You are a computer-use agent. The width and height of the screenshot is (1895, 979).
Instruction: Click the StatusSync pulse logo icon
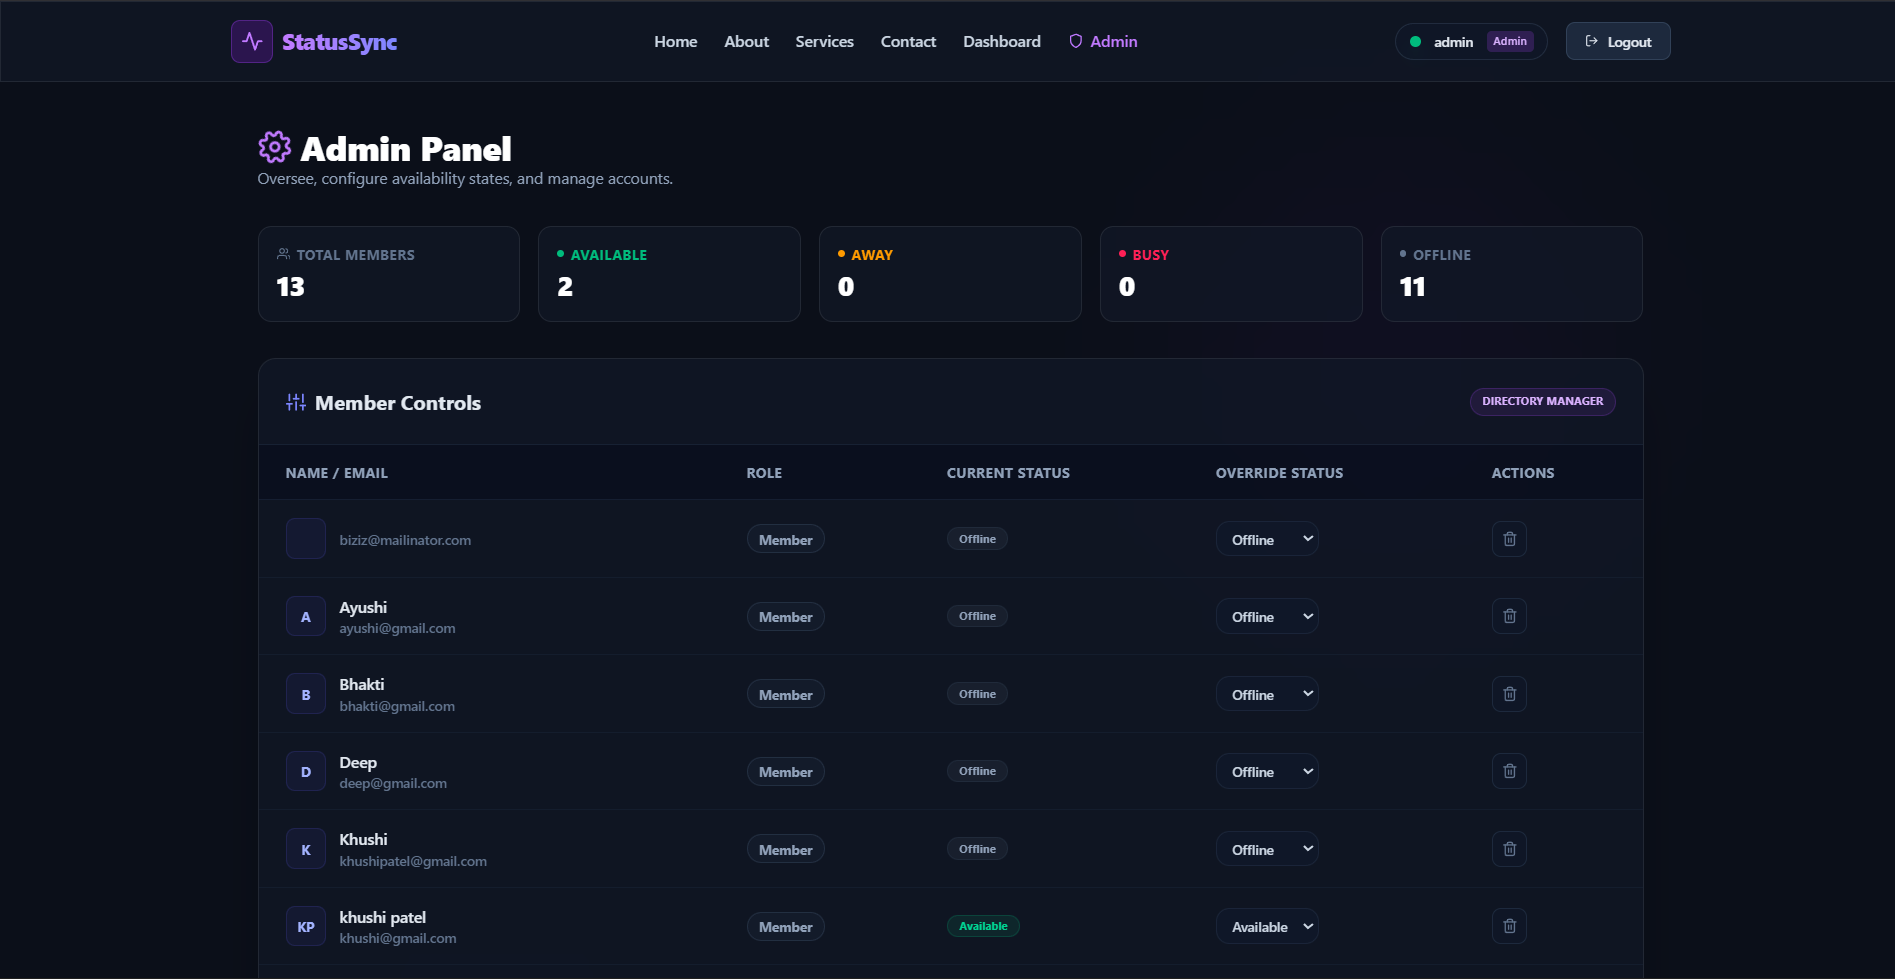point(252,42)
